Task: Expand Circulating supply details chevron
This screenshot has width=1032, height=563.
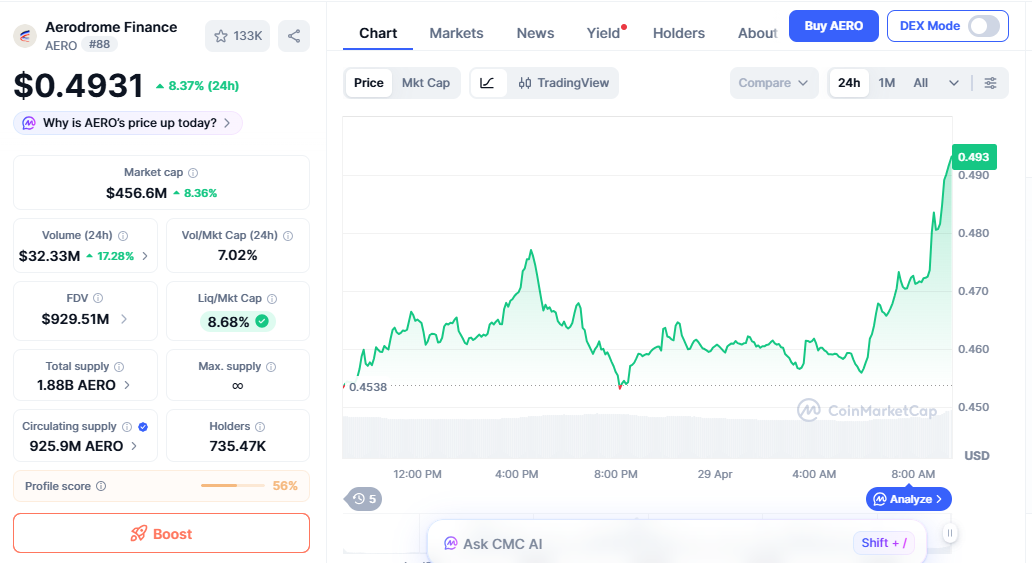Action: pos(134,446)
